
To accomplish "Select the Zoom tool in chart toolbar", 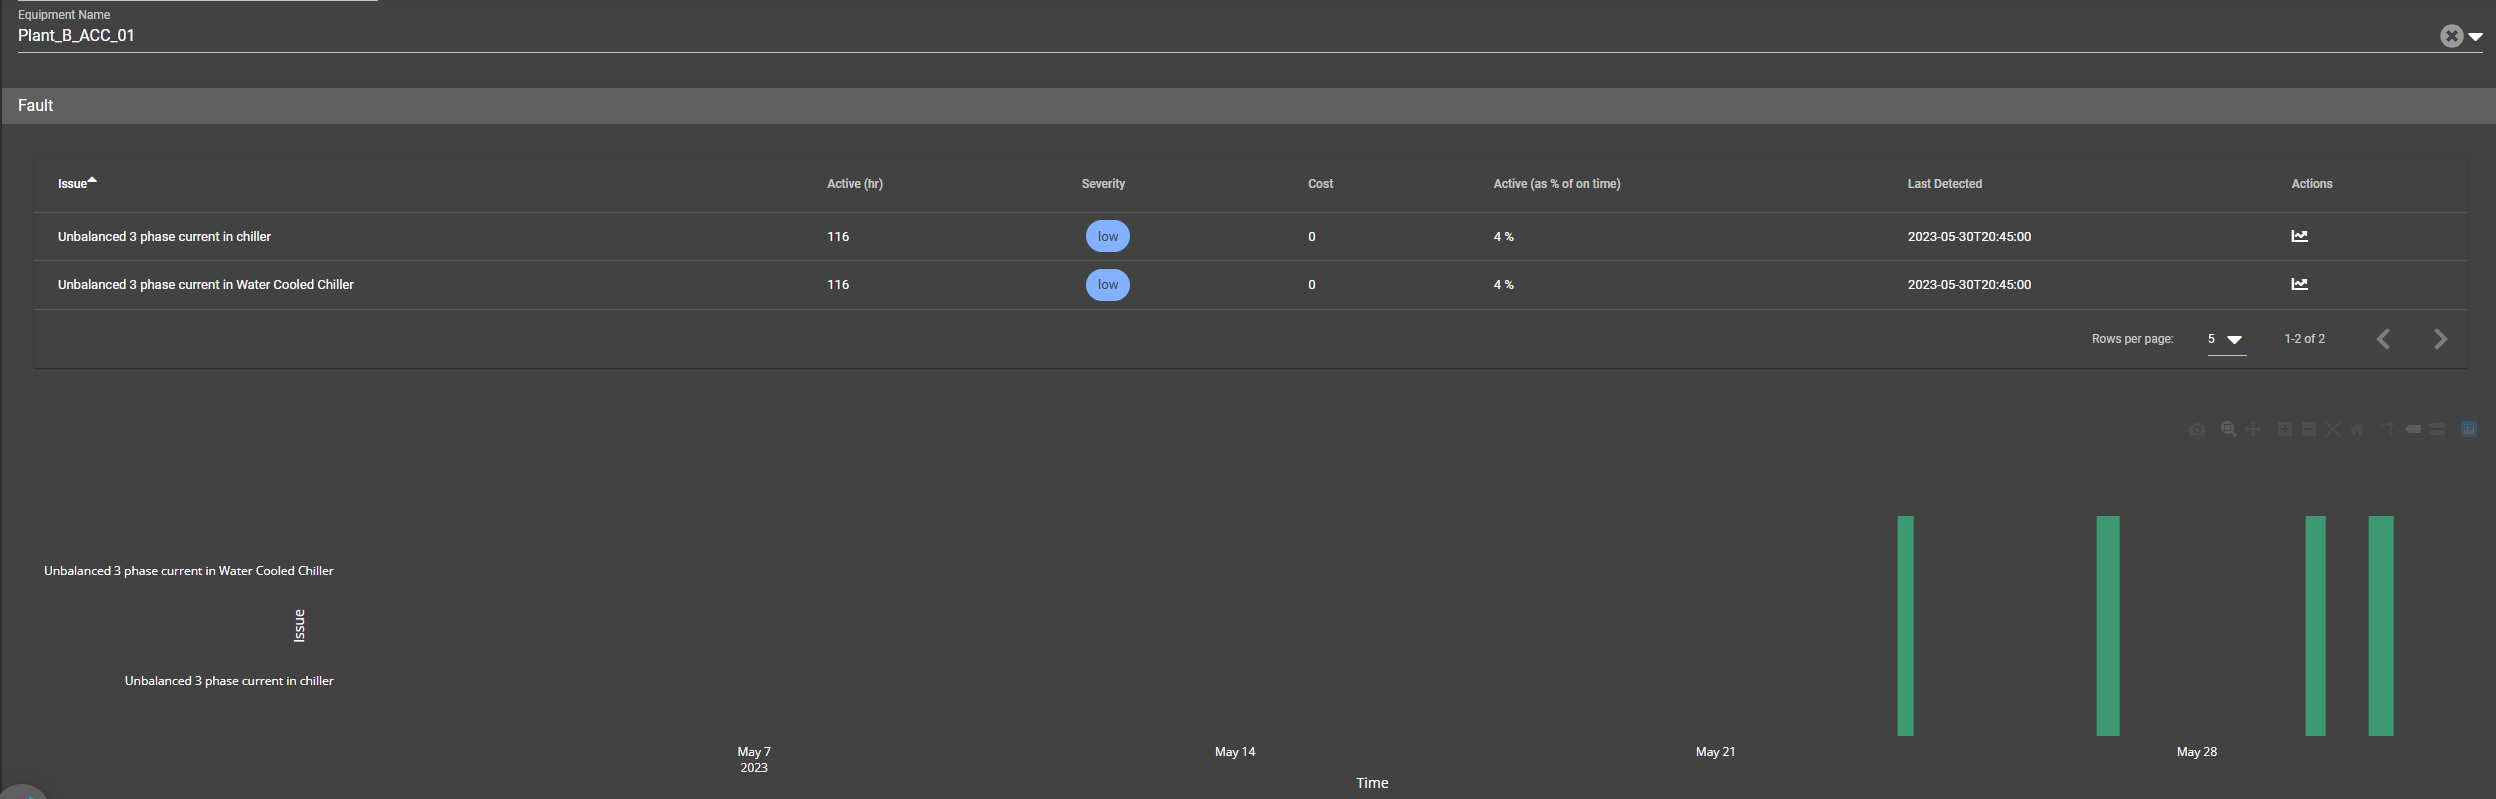I will [2228, 429].
